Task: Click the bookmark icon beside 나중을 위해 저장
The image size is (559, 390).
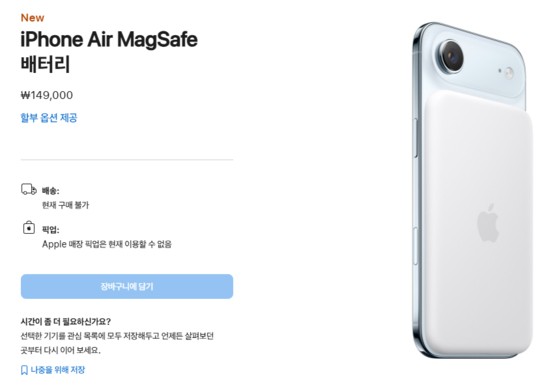Action: pos(24,370)
